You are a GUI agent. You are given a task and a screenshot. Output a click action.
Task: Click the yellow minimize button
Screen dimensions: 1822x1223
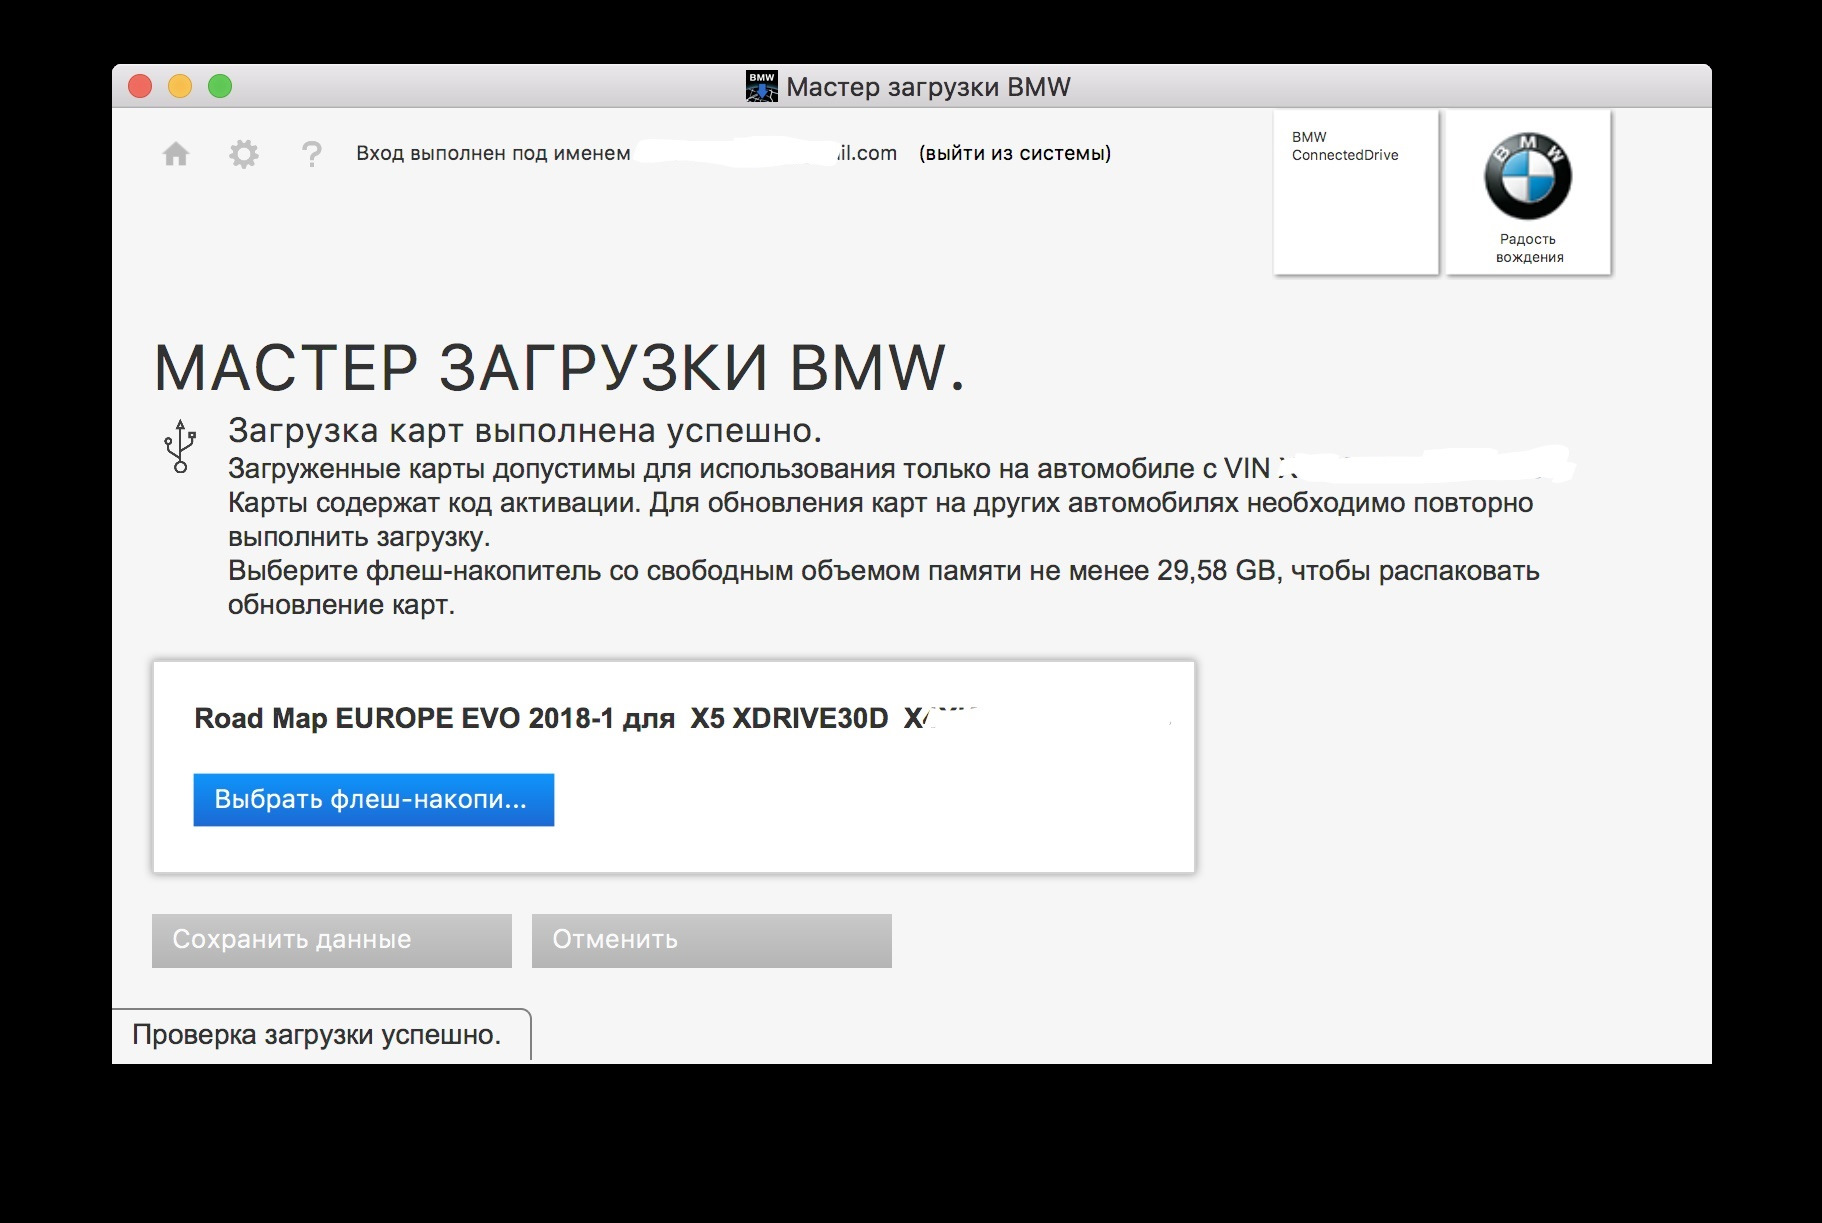pyautogui.click(x=180, y=86)
